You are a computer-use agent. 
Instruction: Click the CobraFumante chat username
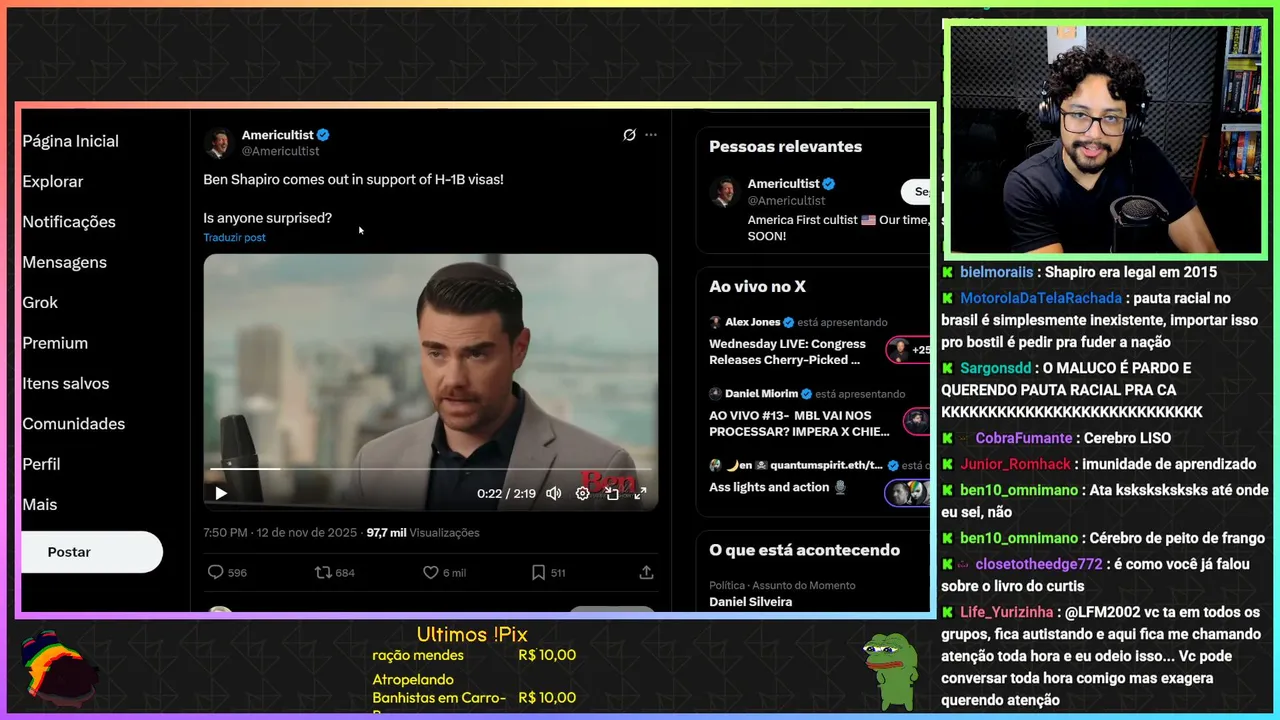tap(1023, 438)
